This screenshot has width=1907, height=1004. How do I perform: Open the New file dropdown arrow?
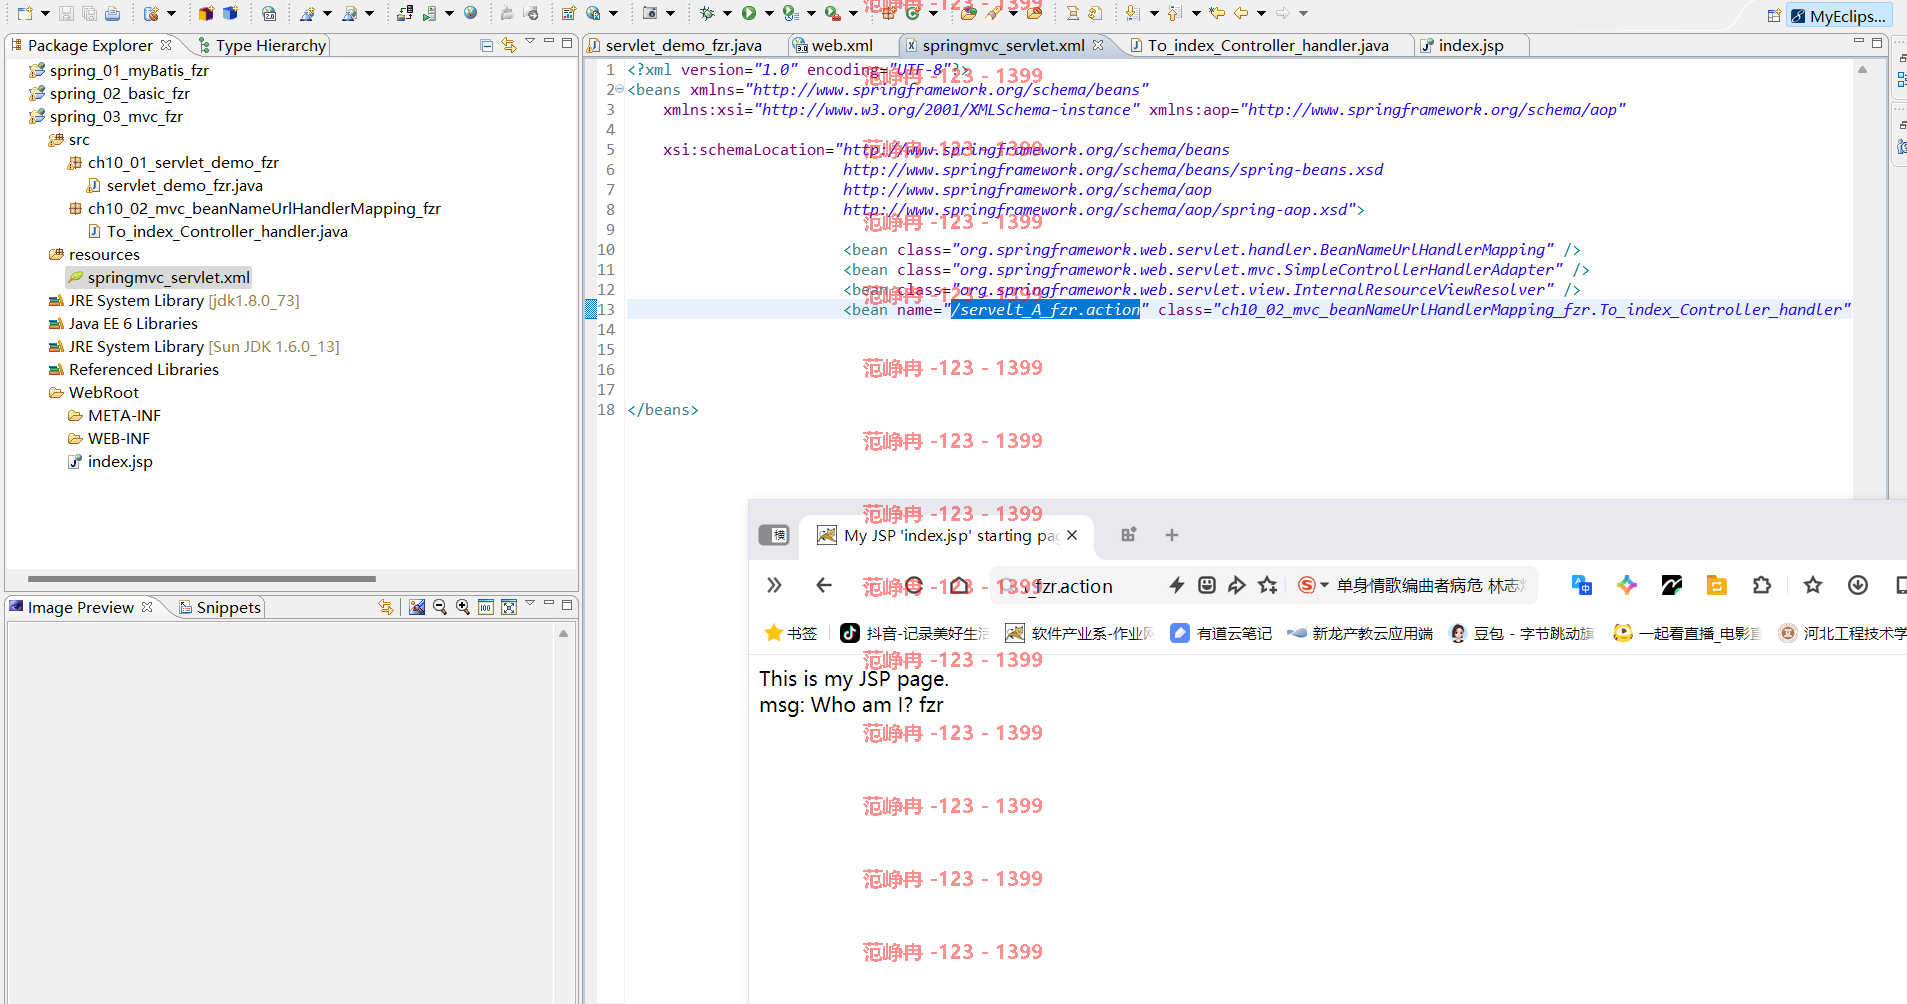(x=45, y=13)
